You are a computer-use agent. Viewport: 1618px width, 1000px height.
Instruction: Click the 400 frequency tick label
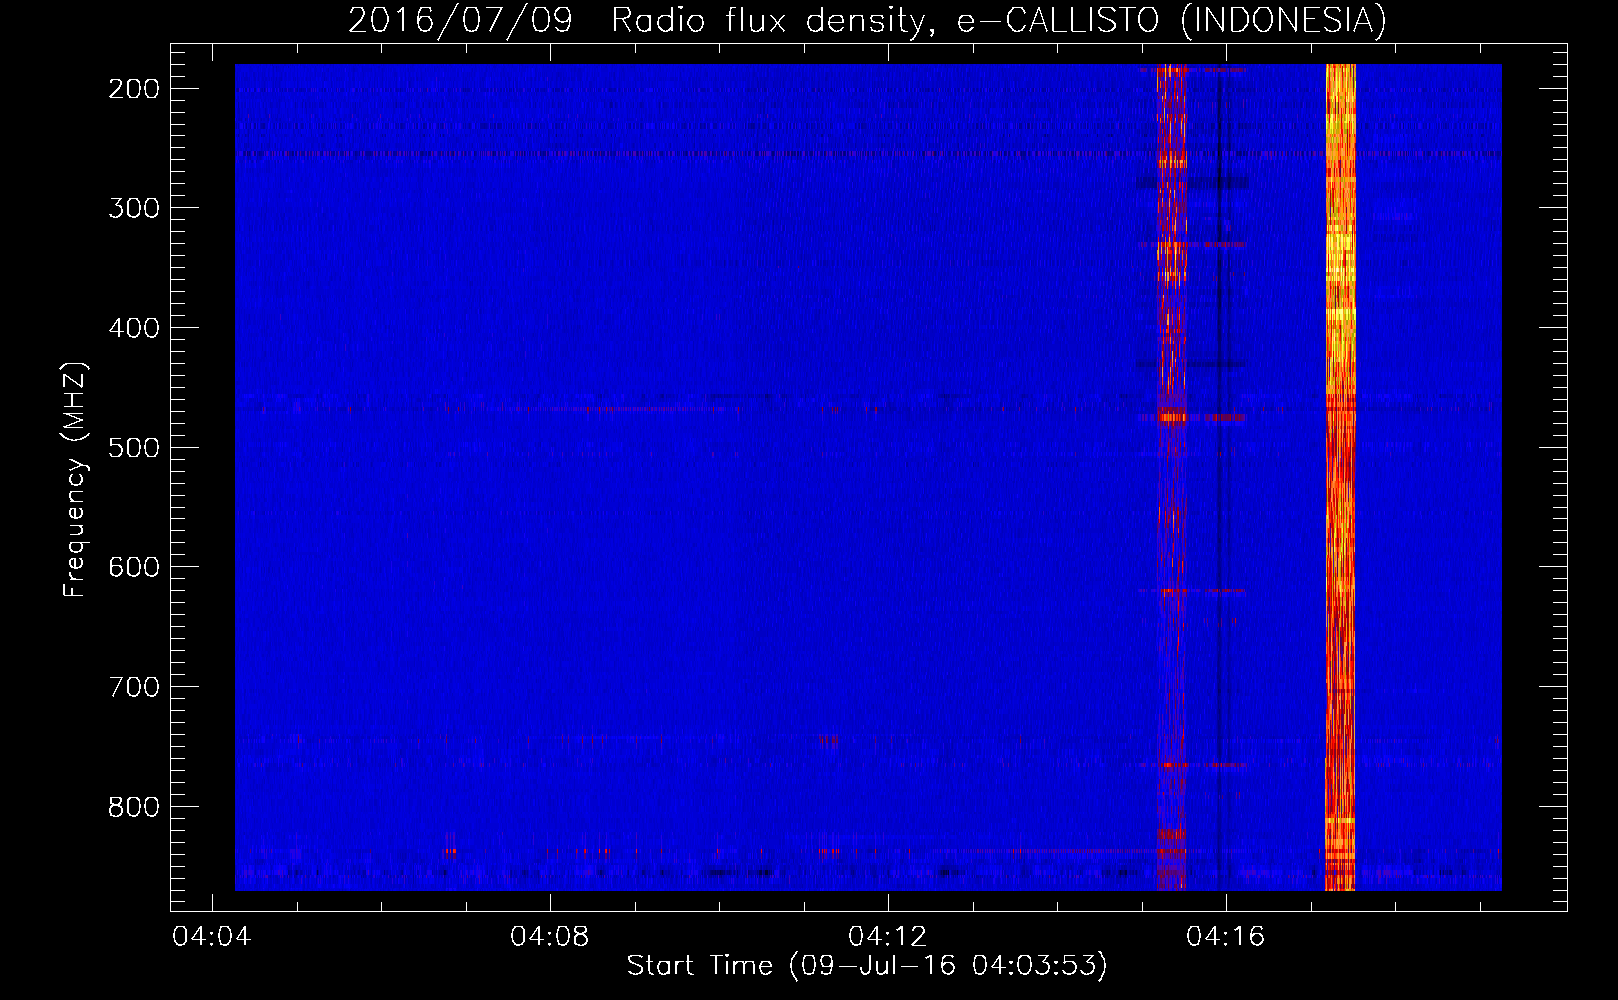click(134, 328)
